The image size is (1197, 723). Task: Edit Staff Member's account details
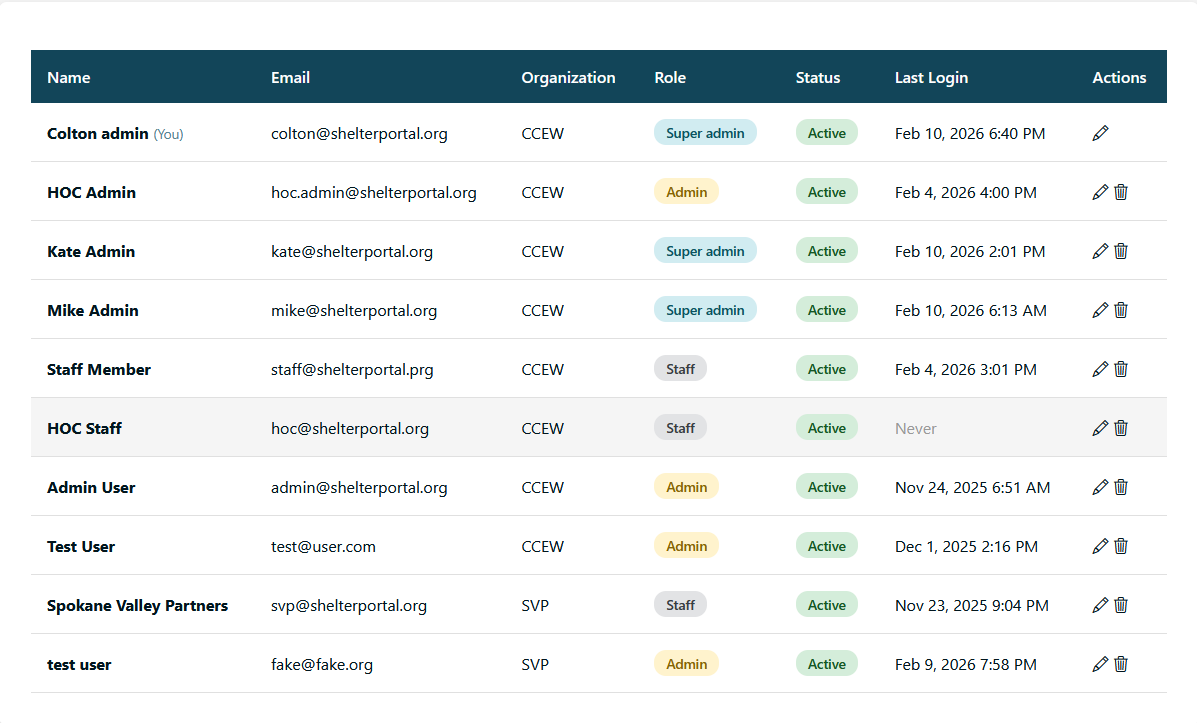pos(1100,368)
